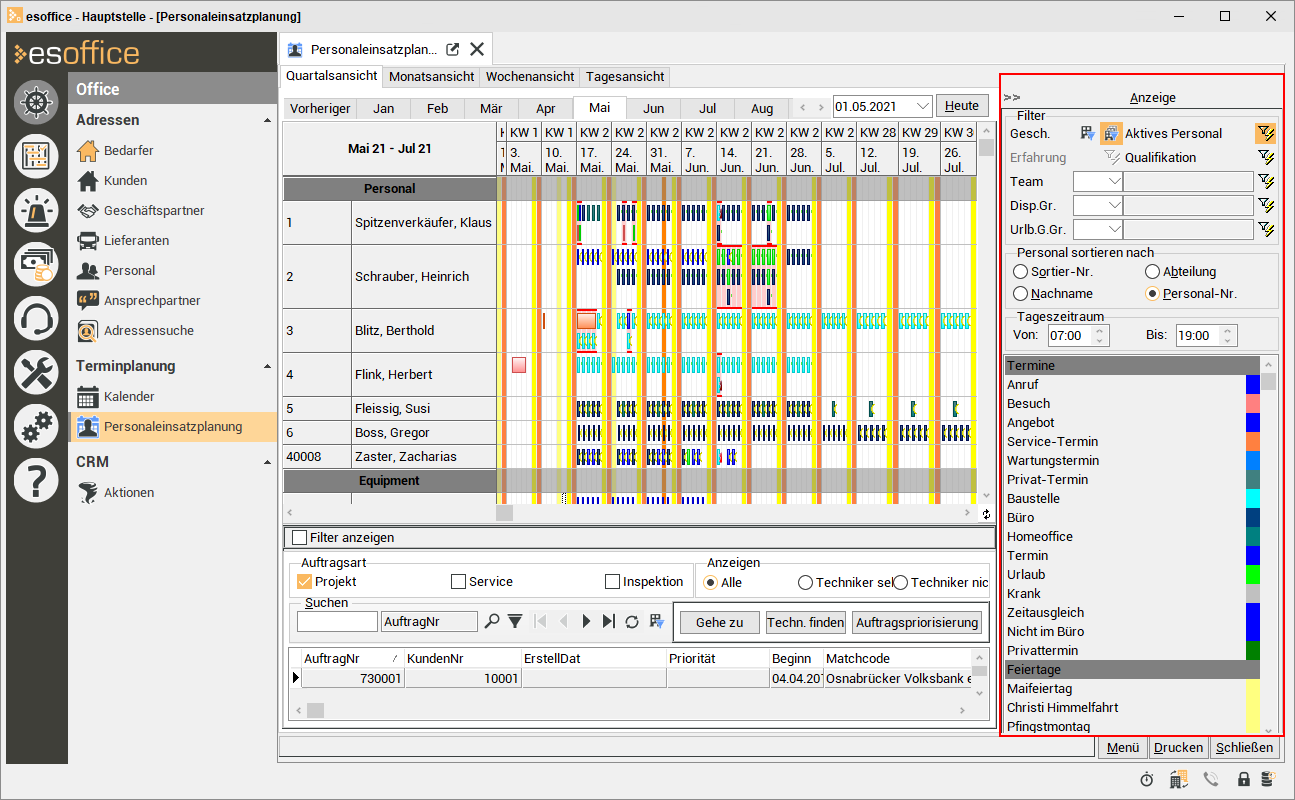Undock the Personaleinsatzplanung tab with pop-out icon
This screenshot has width=1295, height=800.
pos(452,49)
